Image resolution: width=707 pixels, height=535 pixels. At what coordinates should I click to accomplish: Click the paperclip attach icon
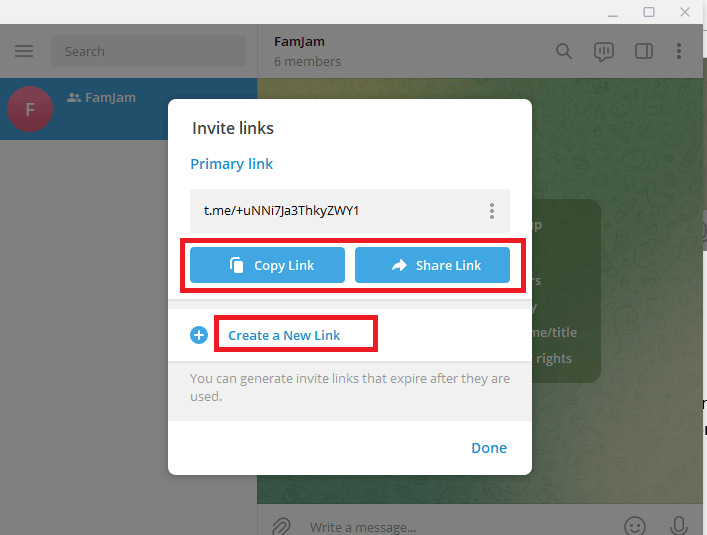281,526
